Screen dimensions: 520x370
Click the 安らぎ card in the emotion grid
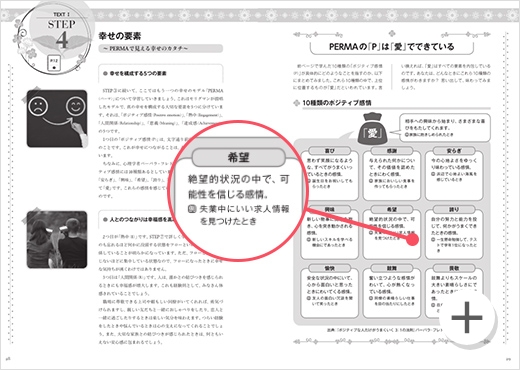click(x=454, y=173)
